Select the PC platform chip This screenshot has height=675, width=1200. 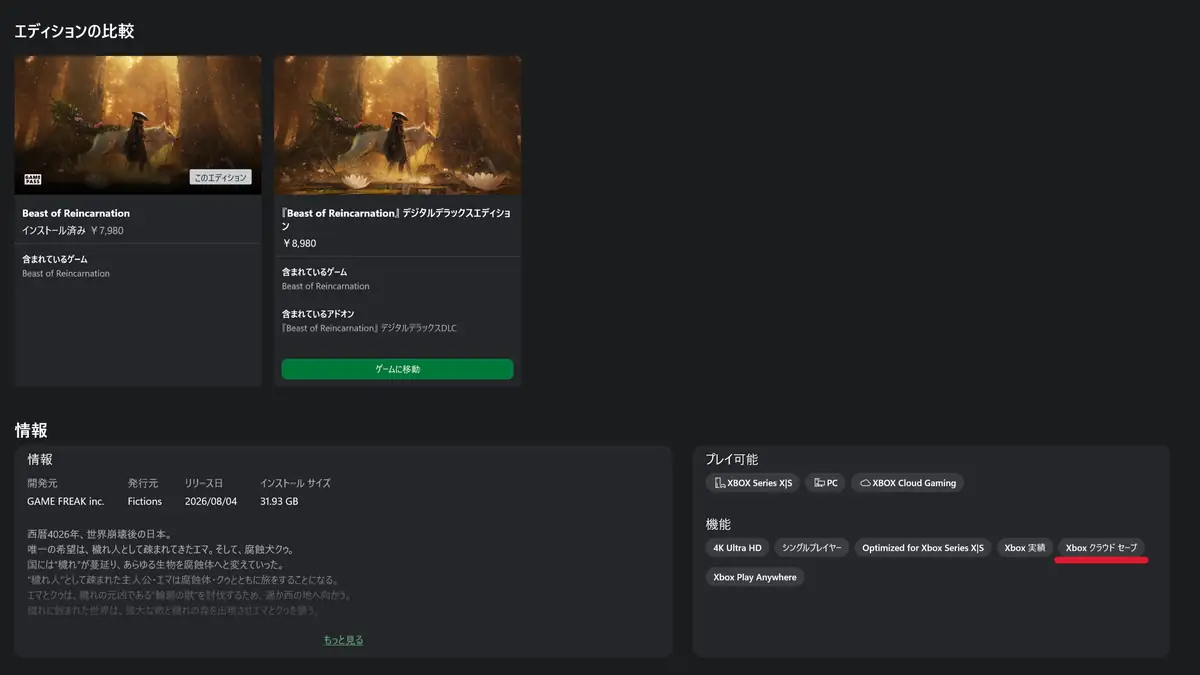[x=825, y=483]
